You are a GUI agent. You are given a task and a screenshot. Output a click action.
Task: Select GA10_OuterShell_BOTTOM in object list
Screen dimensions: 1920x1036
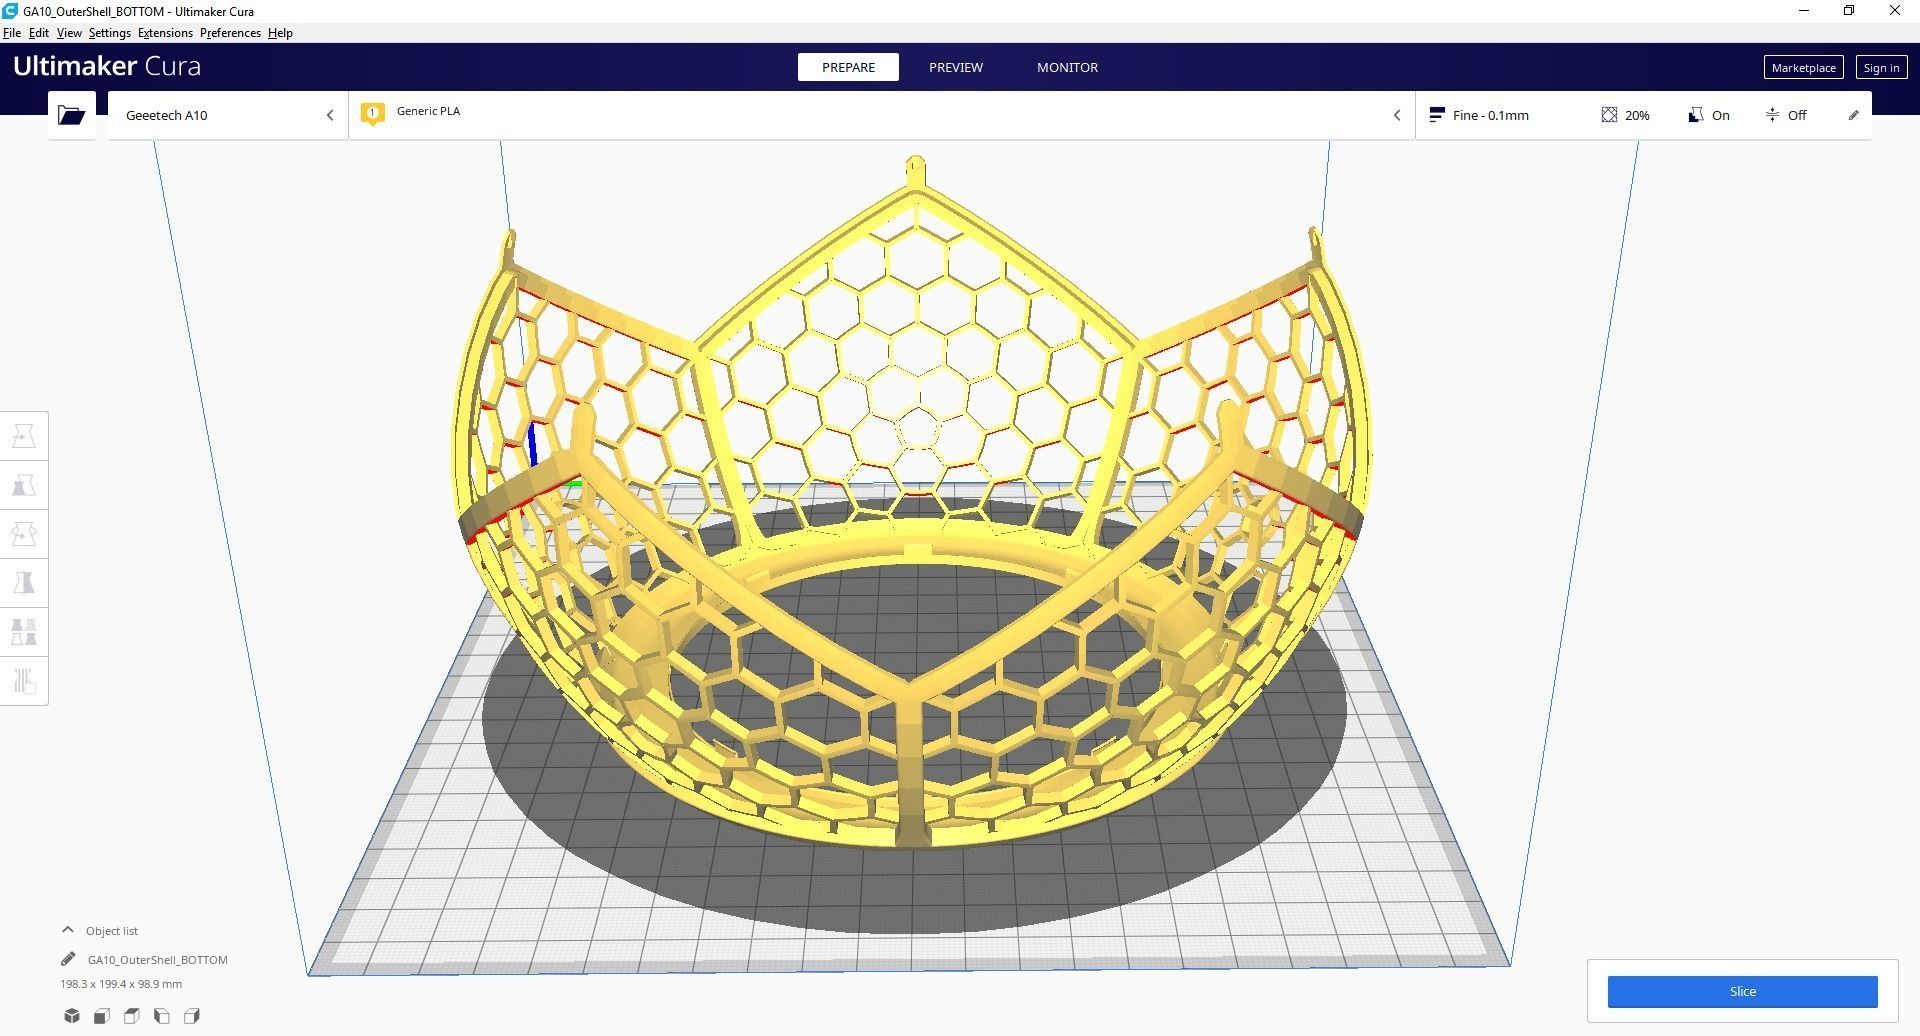click(x=158, y=960)
